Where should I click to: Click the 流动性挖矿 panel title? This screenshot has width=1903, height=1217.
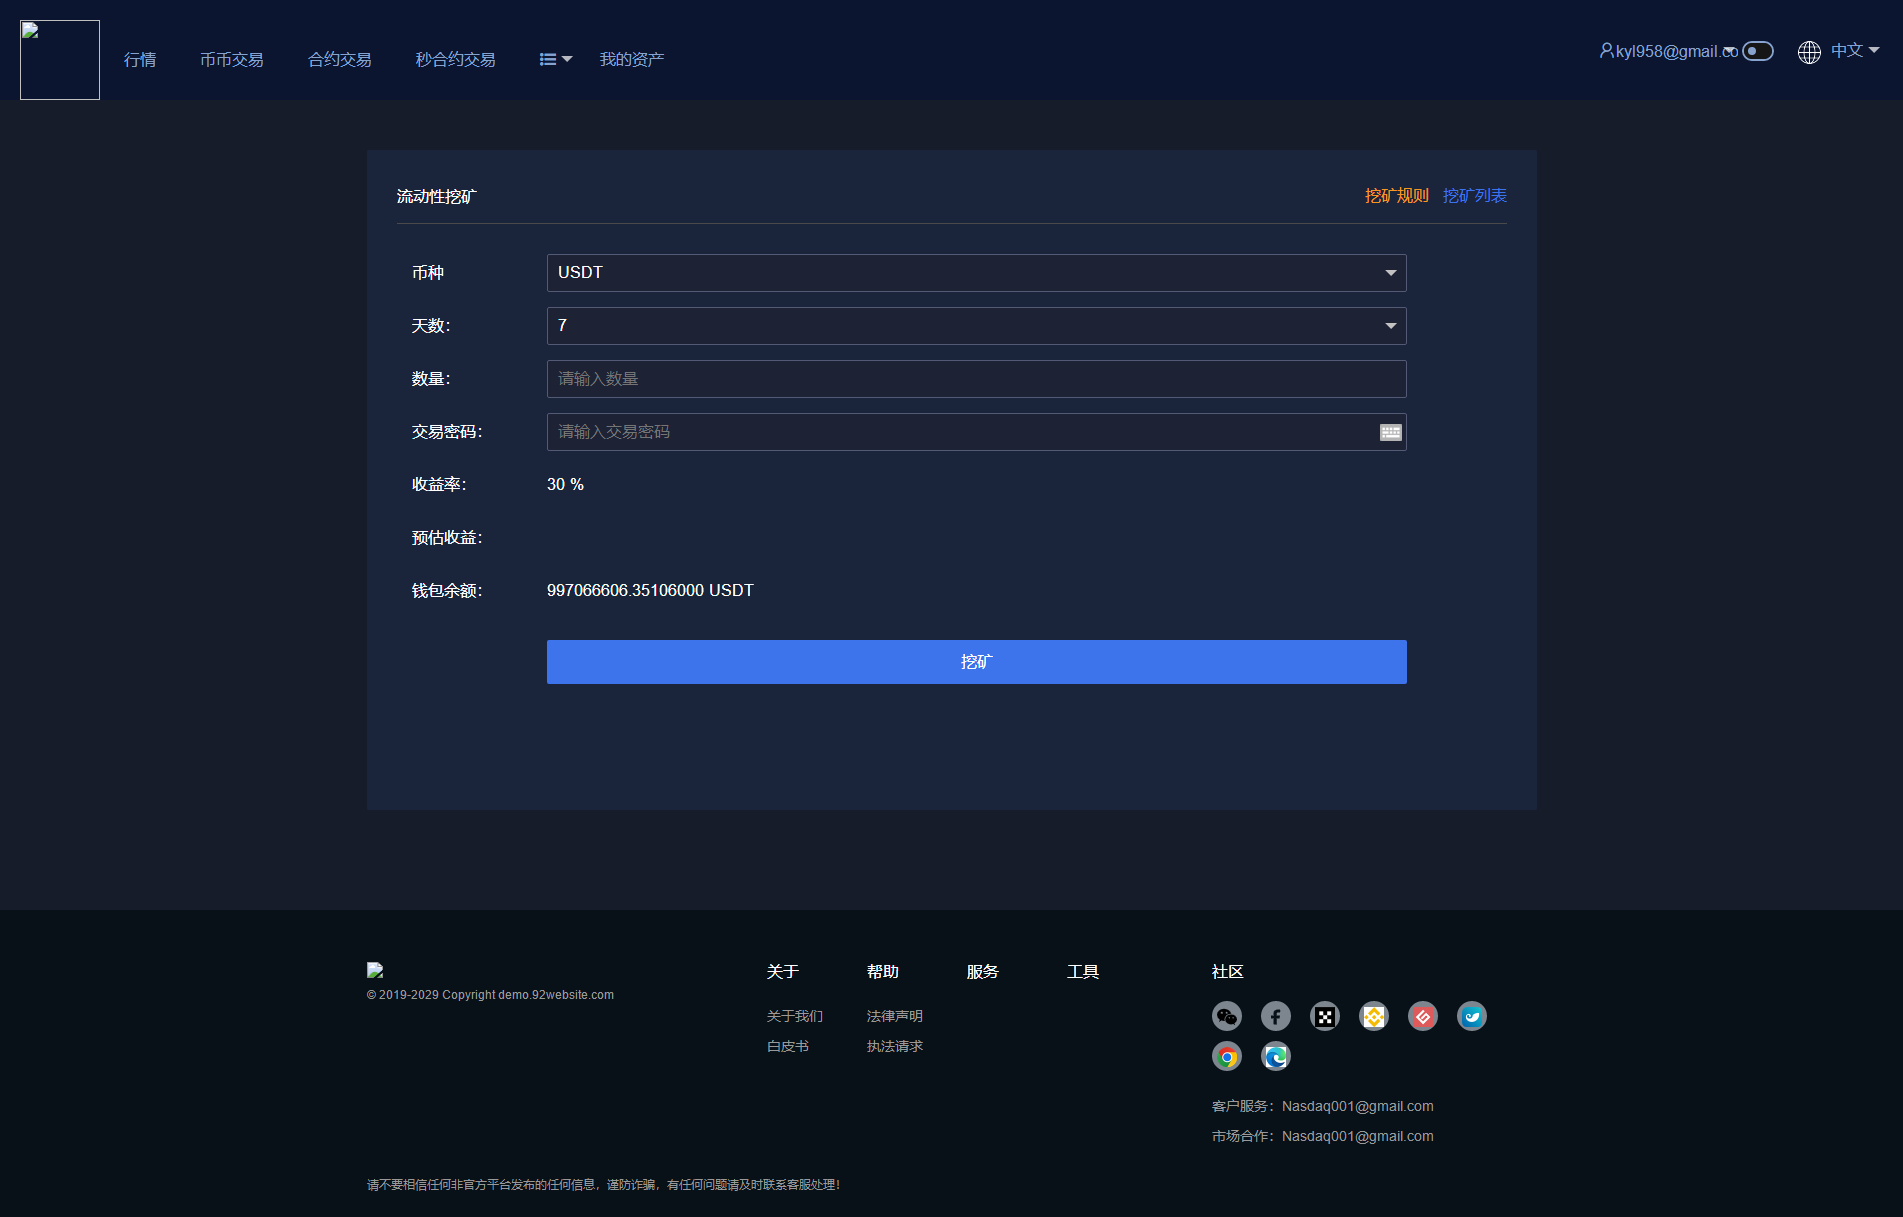(437, 197)
